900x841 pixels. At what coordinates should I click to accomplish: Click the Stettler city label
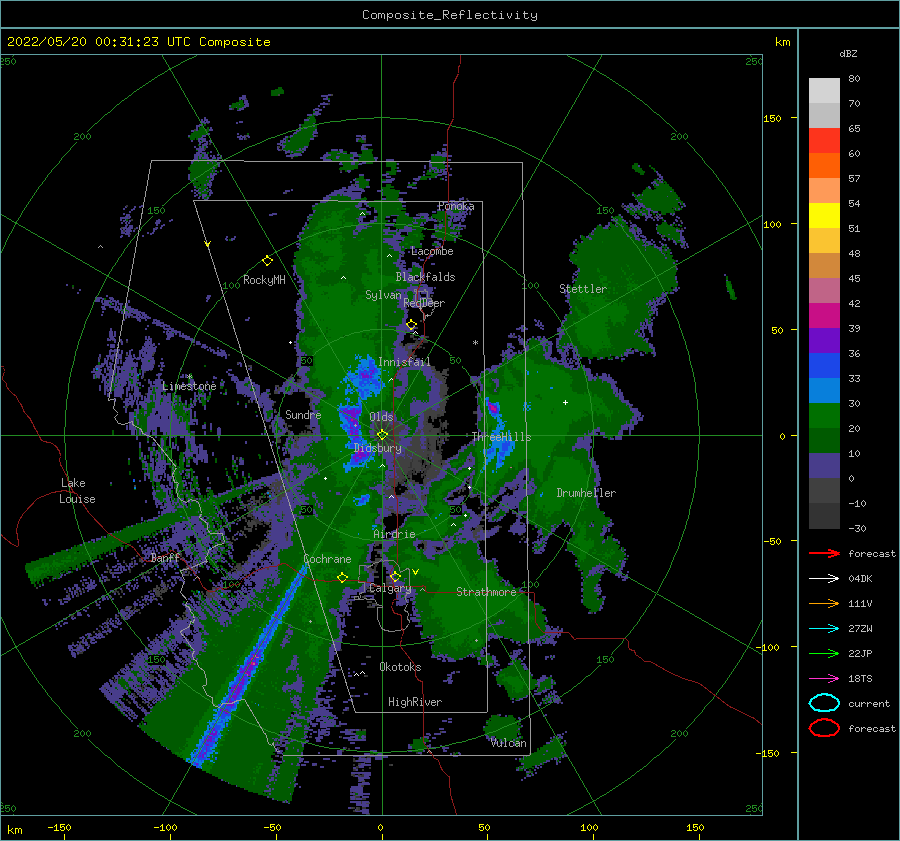583,289
